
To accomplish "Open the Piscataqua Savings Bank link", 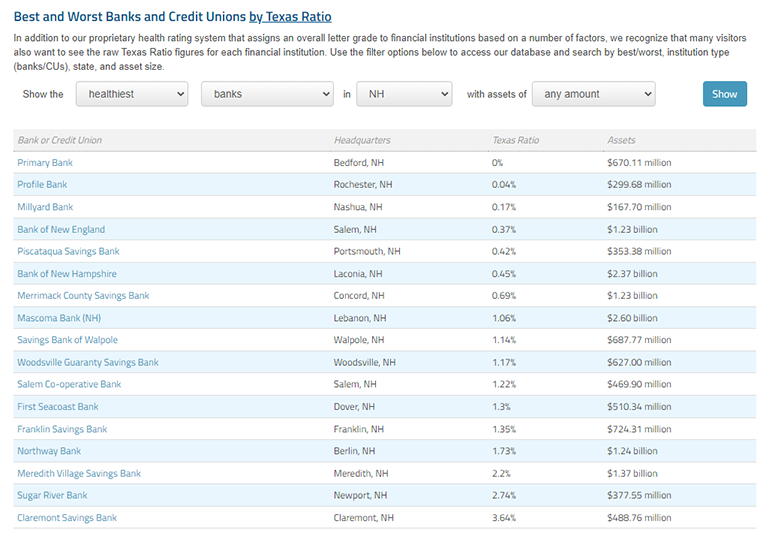I will click(68, 251).
